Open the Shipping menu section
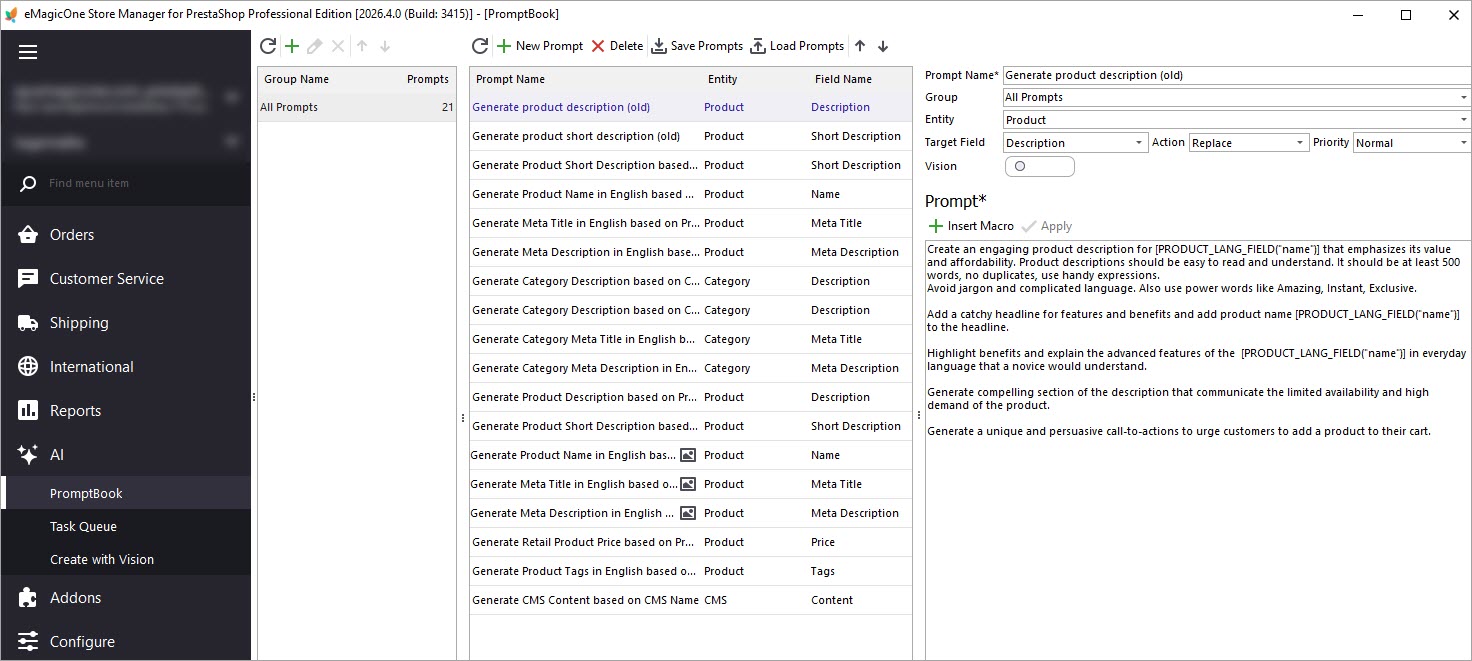Screen dimensions: 1472x661 126,323
